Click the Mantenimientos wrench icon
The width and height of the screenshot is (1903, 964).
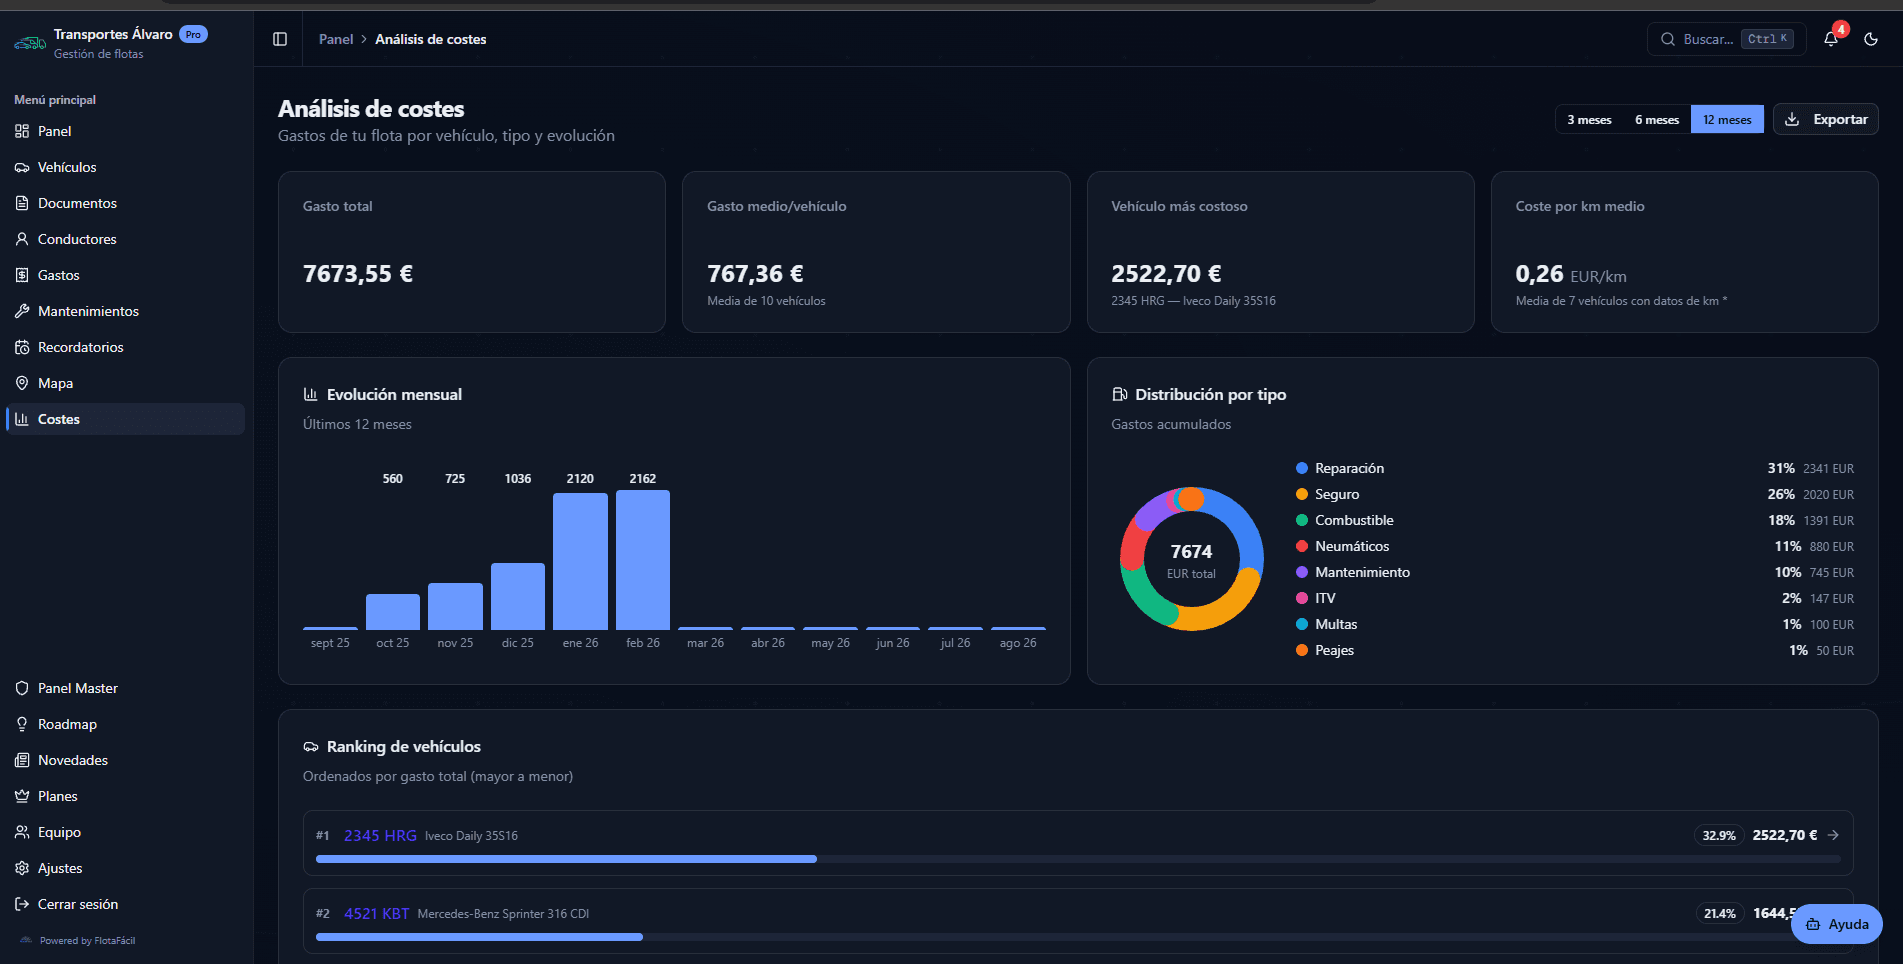click(x=22, y=311)
